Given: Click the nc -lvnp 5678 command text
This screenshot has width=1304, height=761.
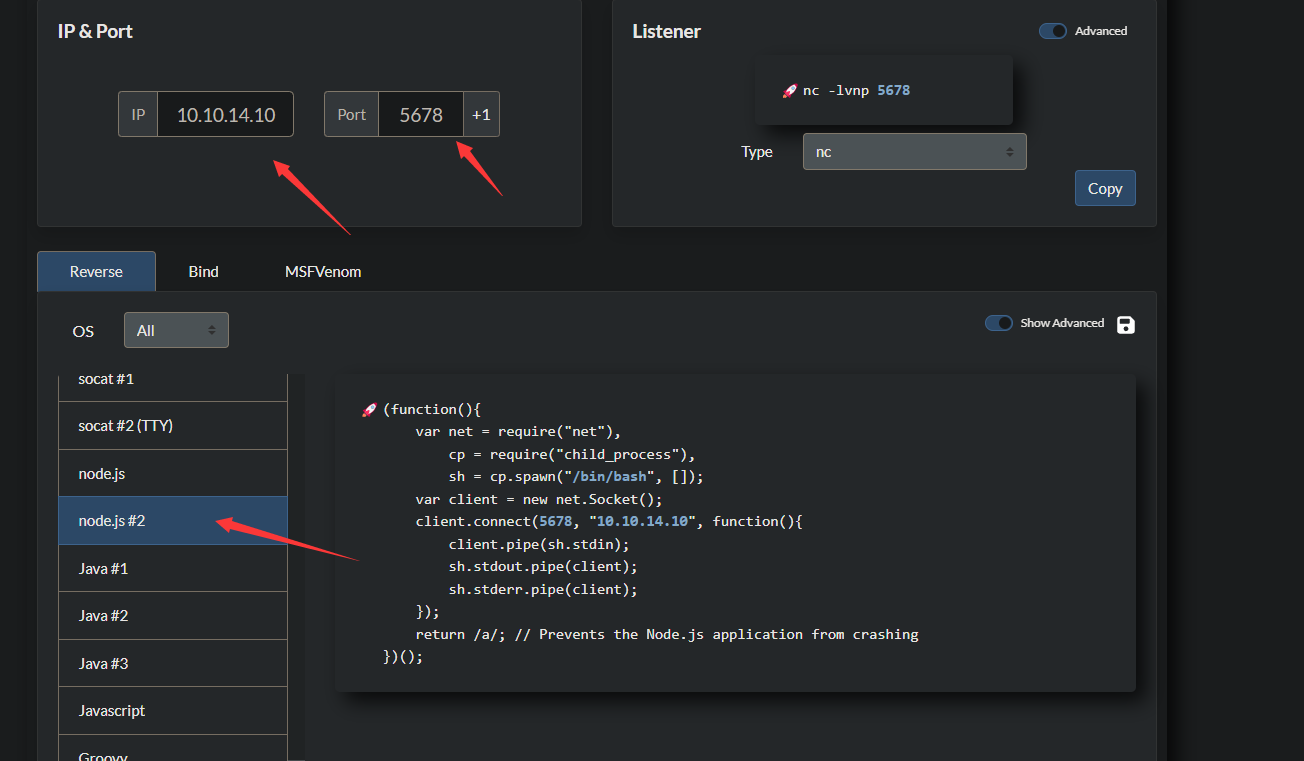Looking at the screenshot, I should 856,90.
